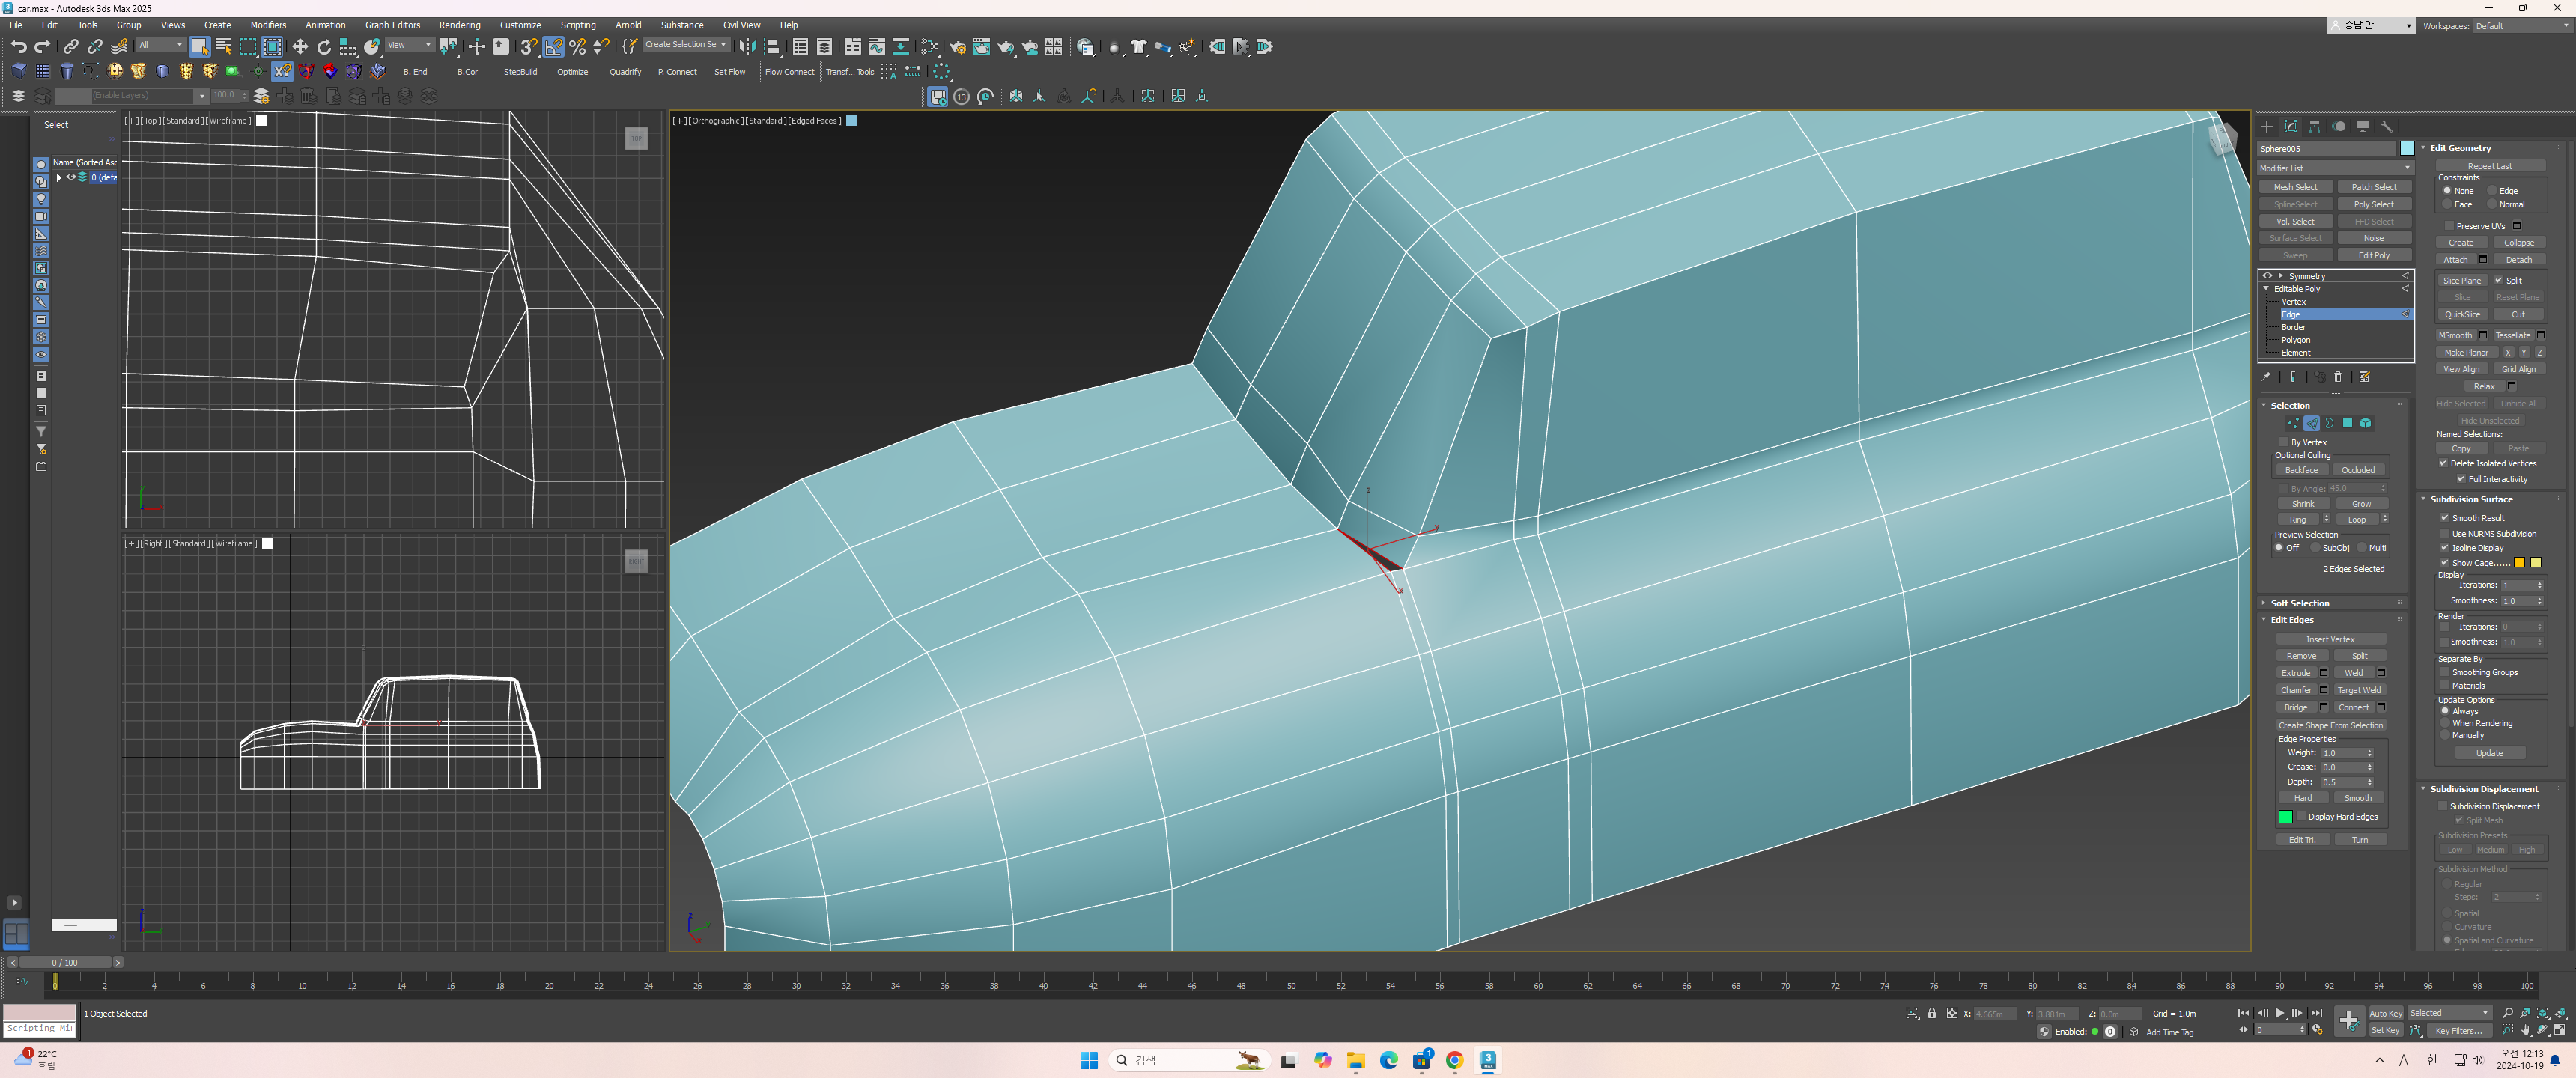2576x1078 pixels.
Task: Click the Collapse button in Edit Geometry
Action: coord(2519,243)
